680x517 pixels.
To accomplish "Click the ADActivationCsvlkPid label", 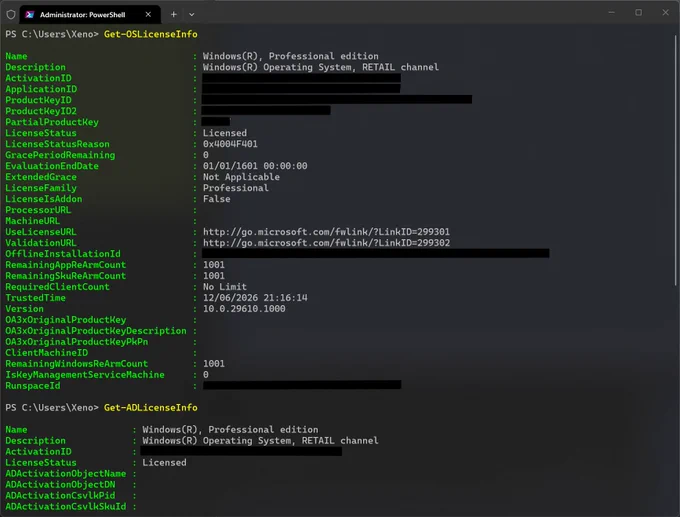I will [60, 496].
